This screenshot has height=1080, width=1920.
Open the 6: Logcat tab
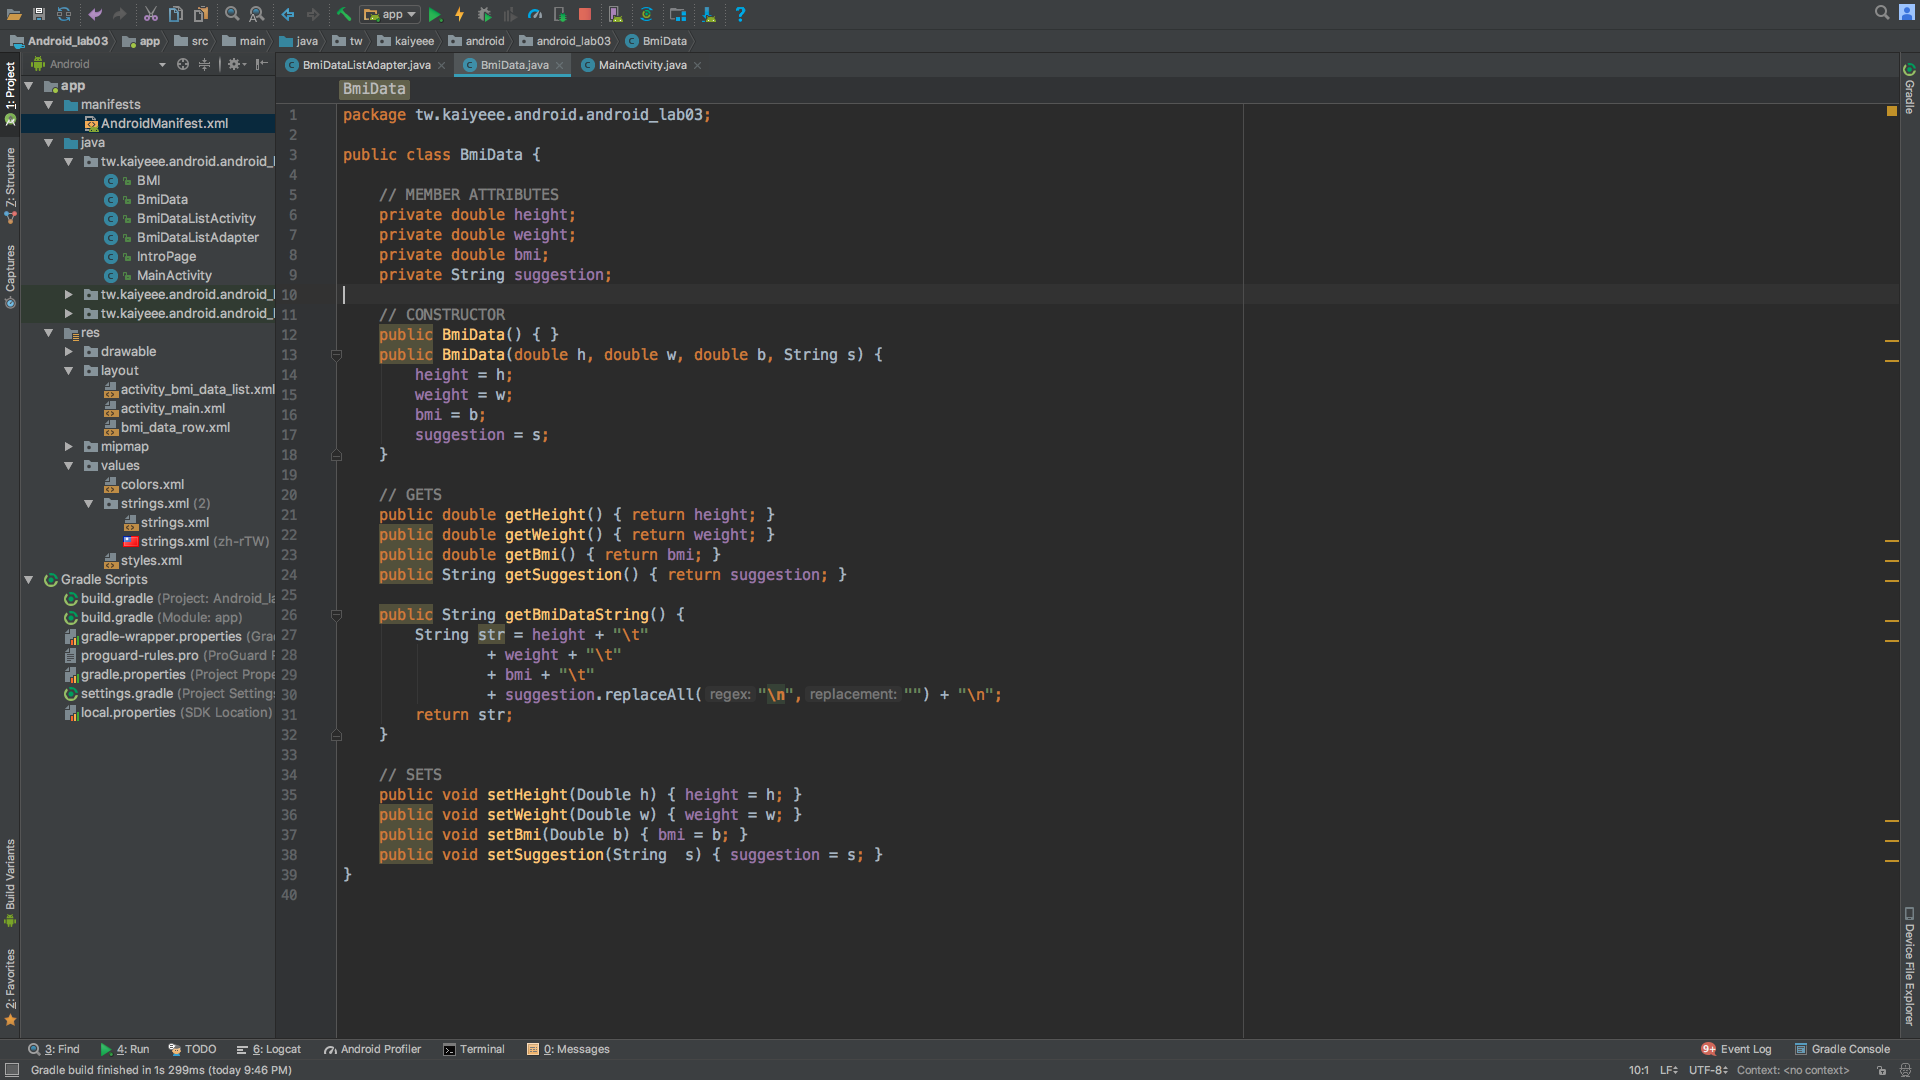pos(268,1049)
